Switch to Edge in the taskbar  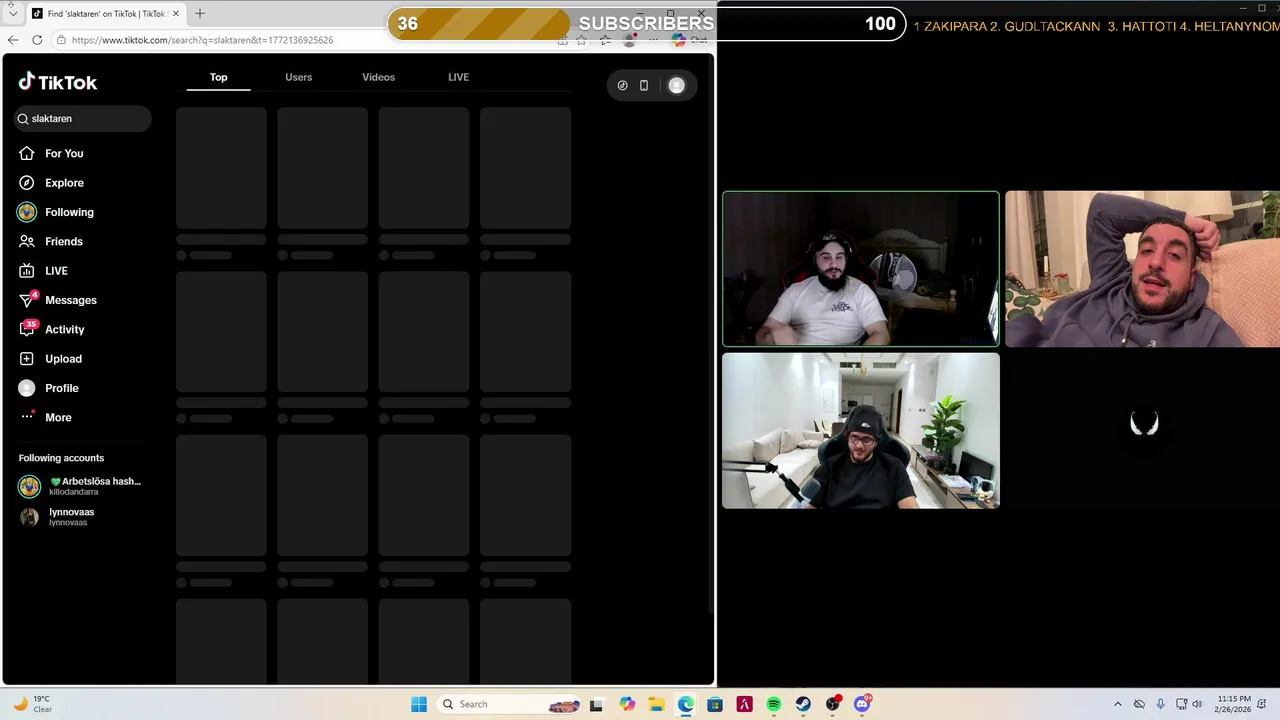(686, 704)
